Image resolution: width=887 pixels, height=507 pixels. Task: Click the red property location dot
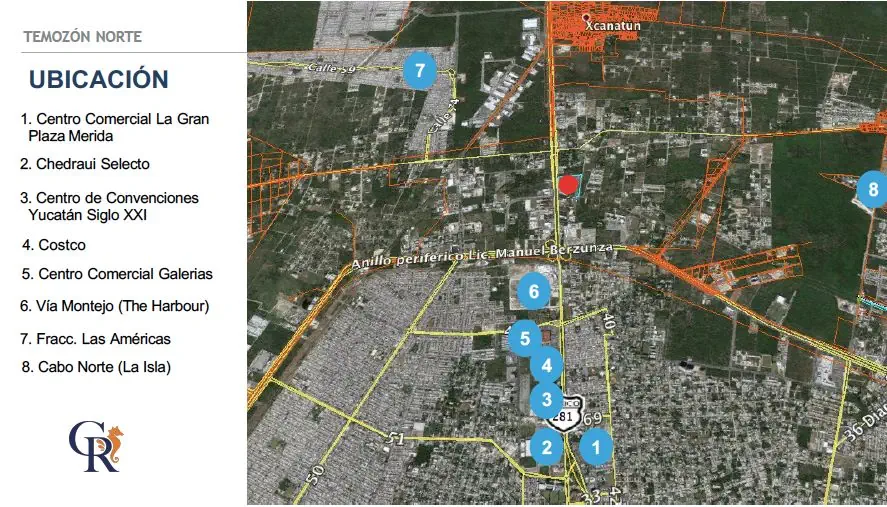pos(568,185)
